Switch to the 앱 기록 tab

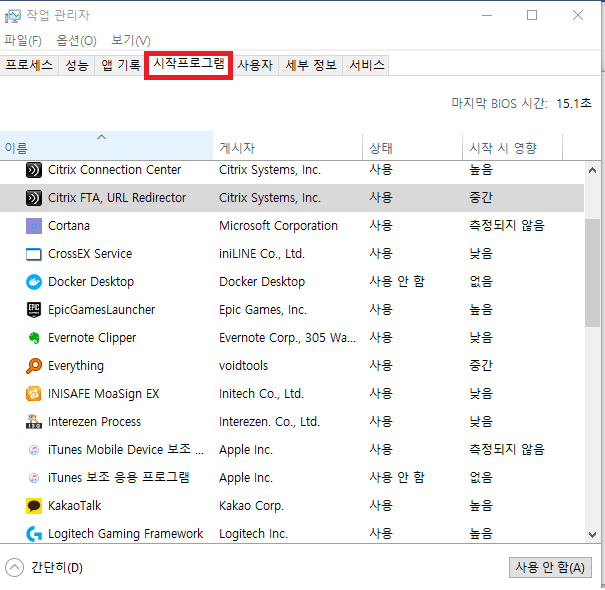tap(120, 65)
